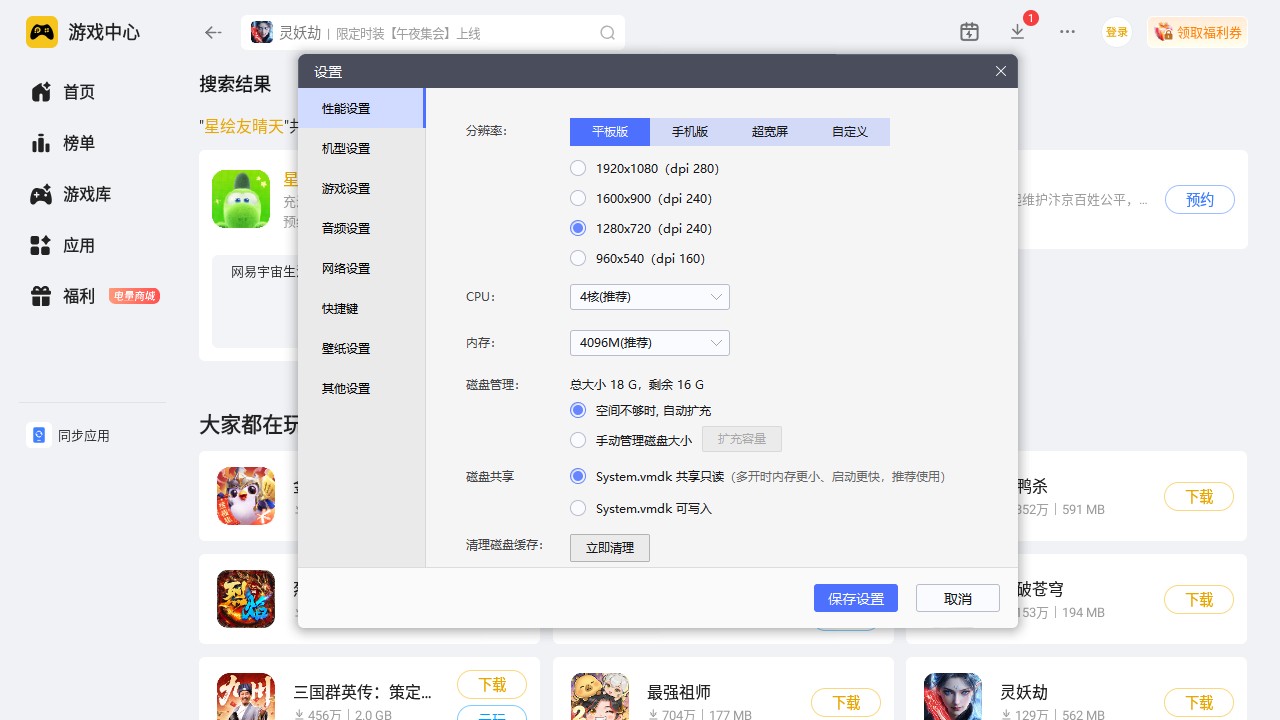Select System.vmdk 可写入 option

[x=578, y=508]
